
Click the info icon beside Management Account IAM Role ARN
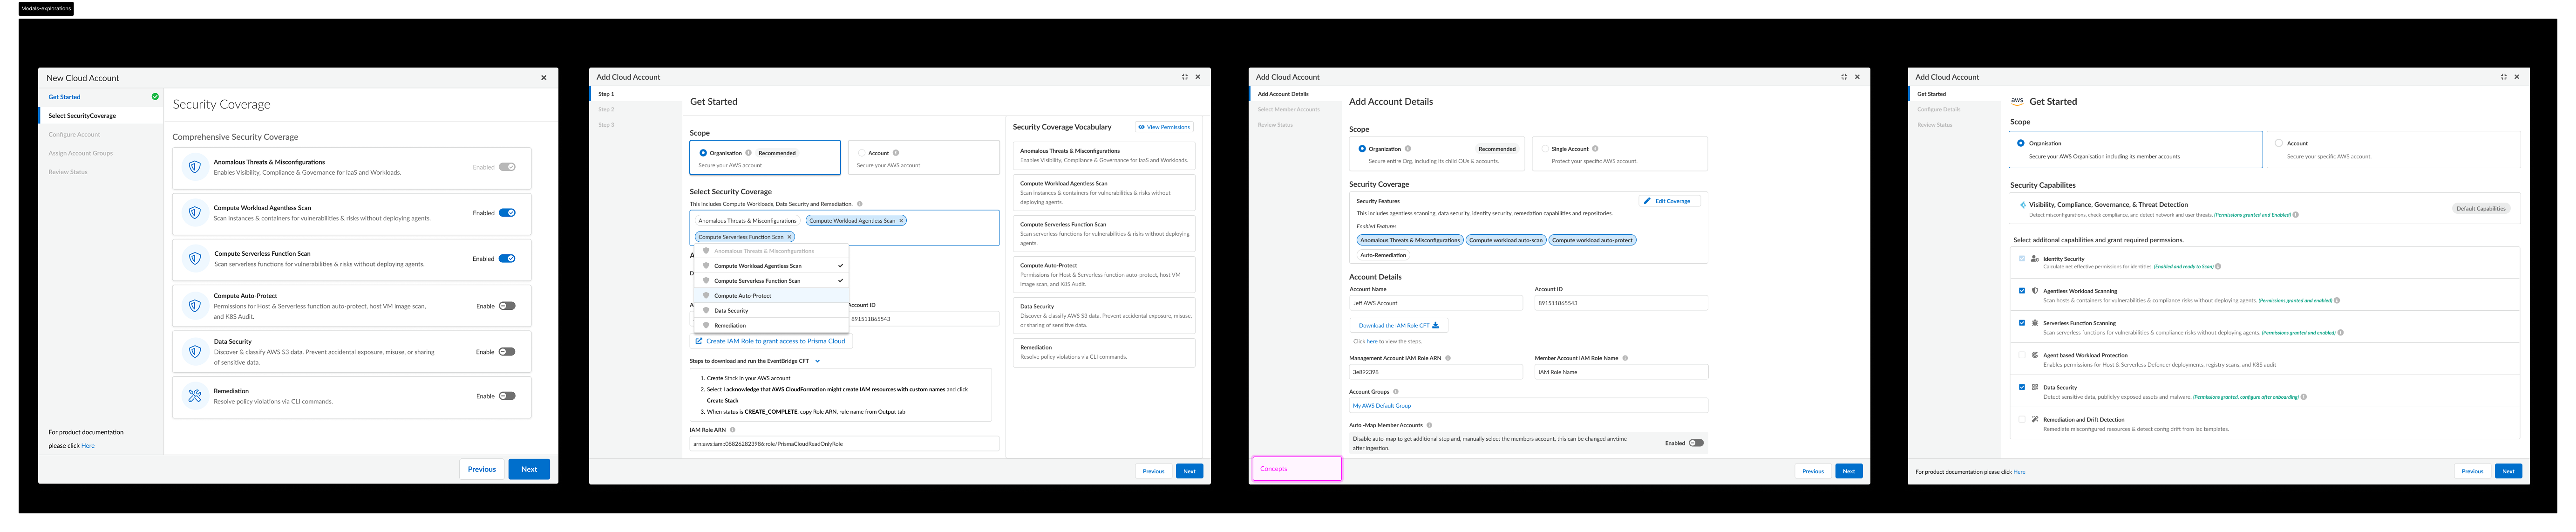coord(1448,358)
